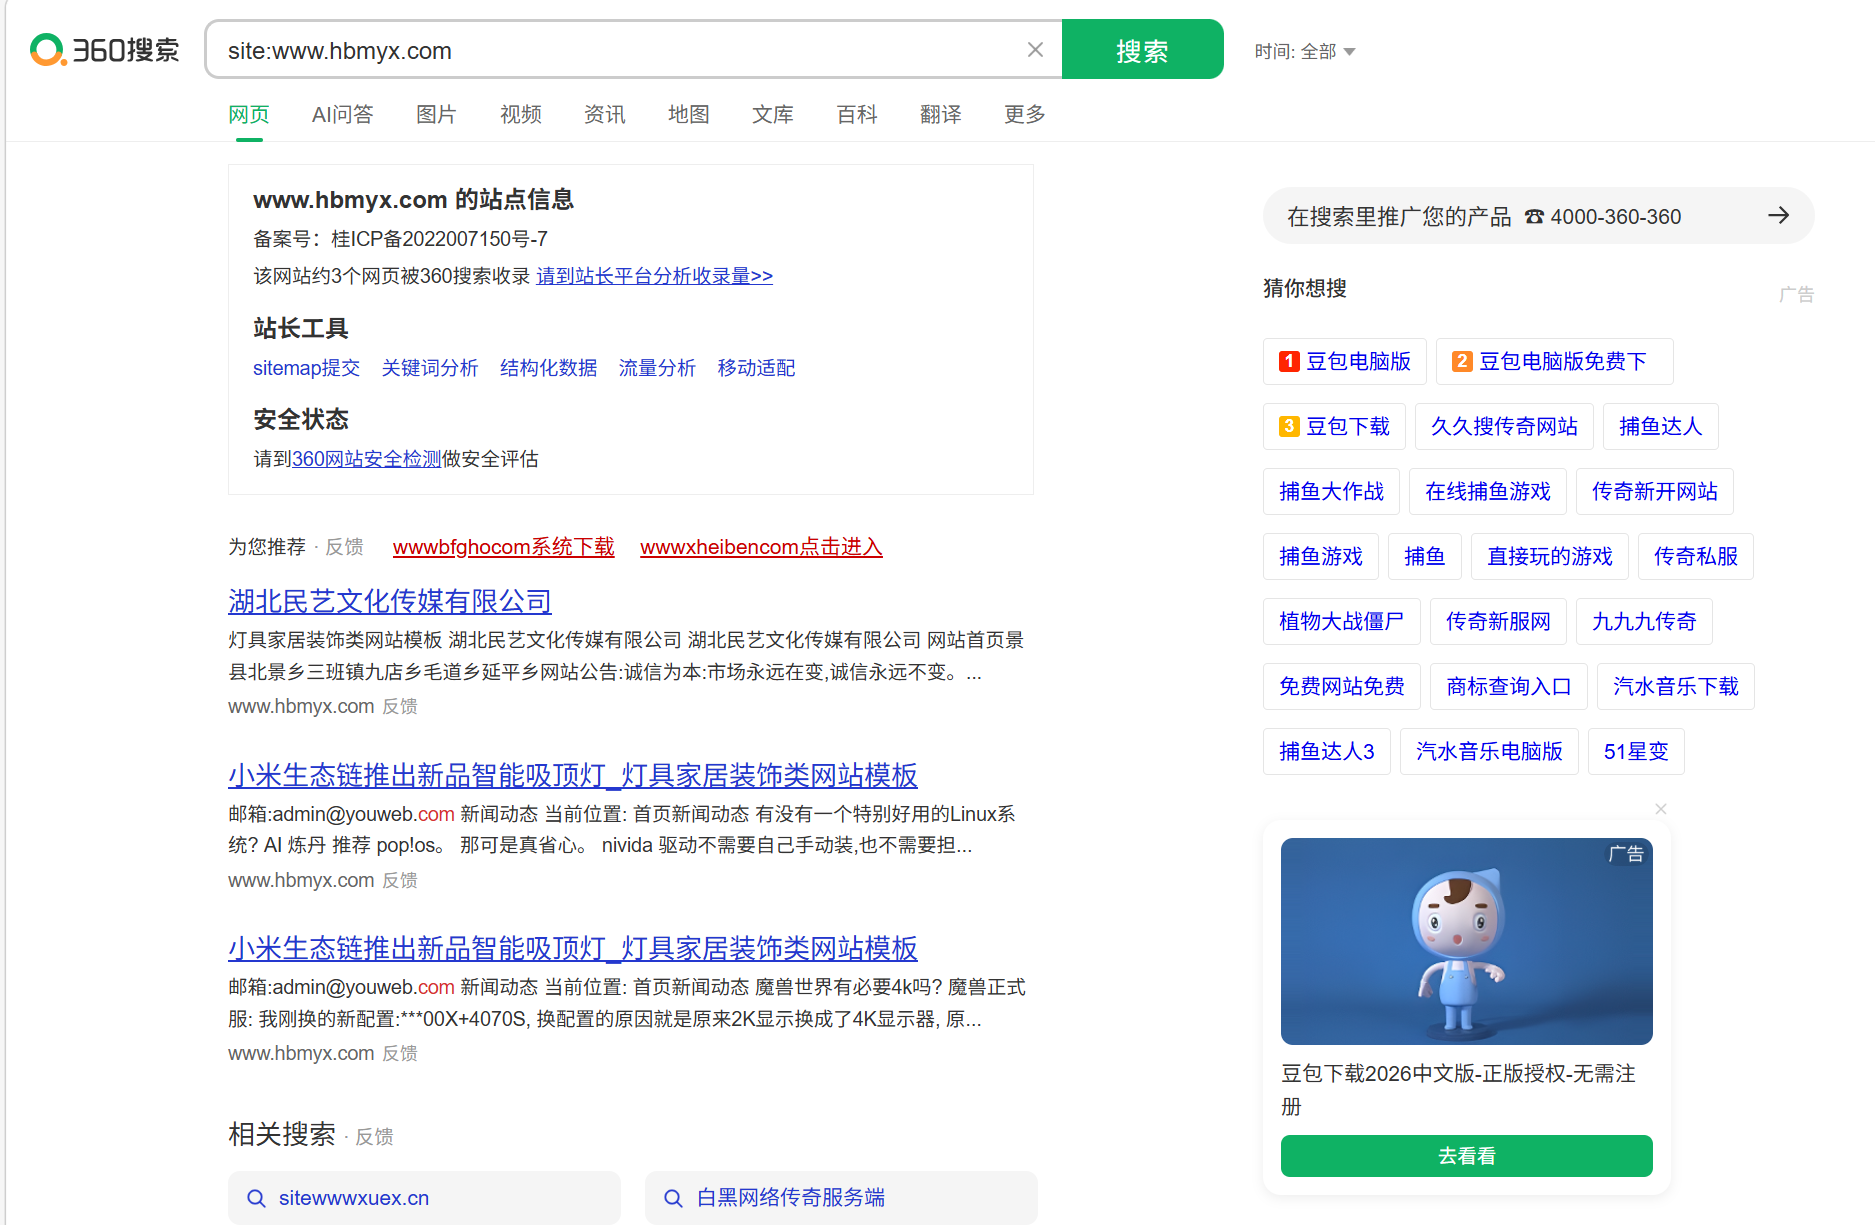Clear the search box with the X icon
Viewport: 1875px width, 1225px height.
(1035, 50)
